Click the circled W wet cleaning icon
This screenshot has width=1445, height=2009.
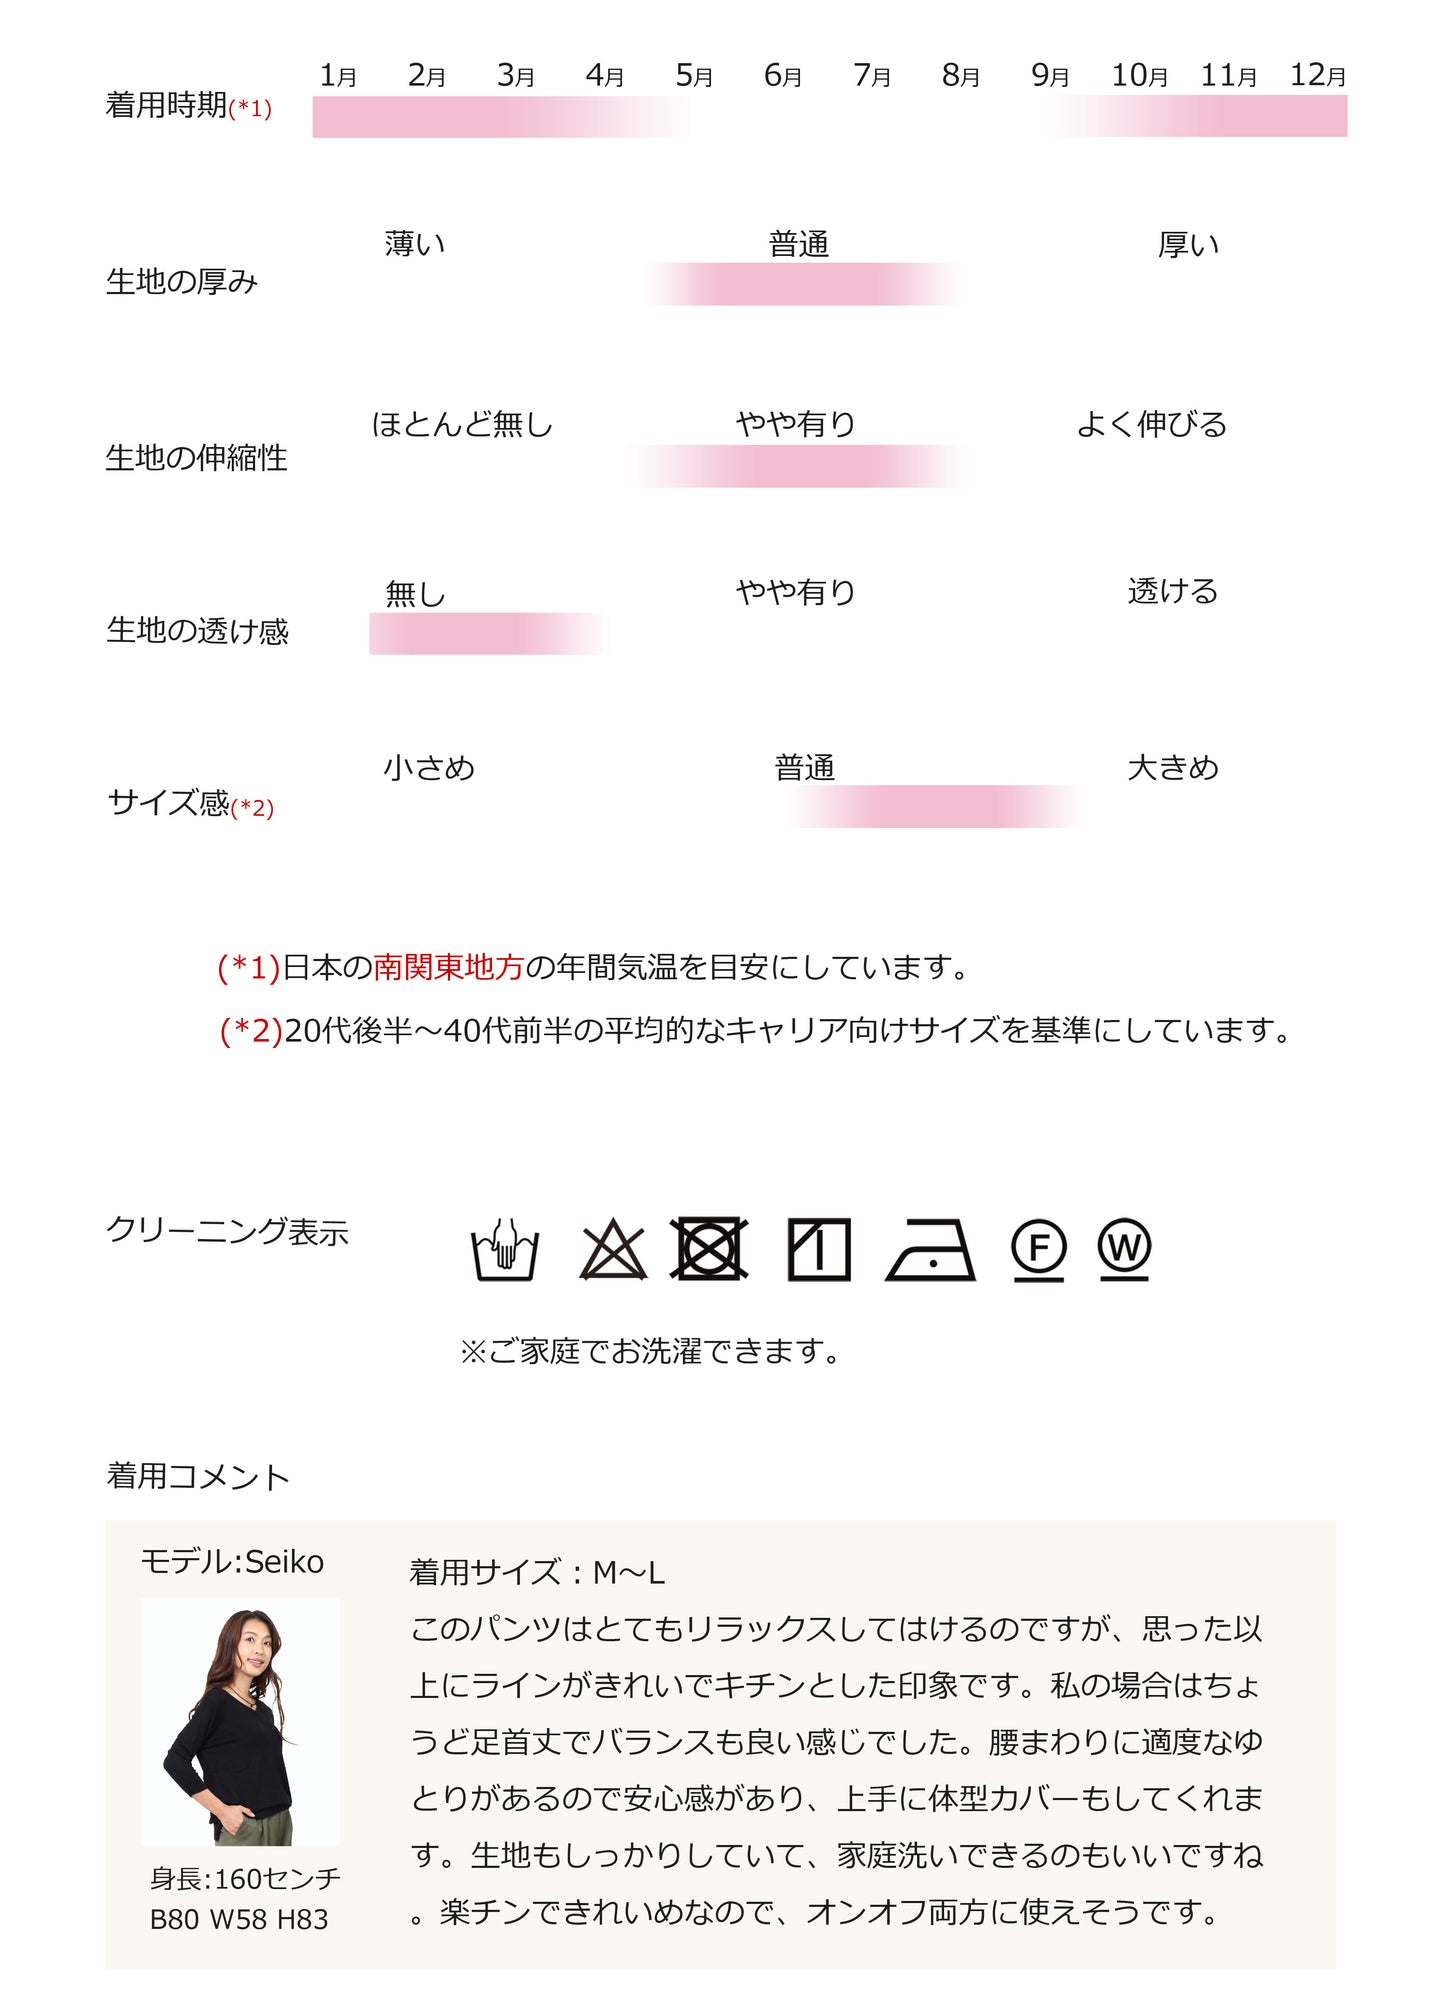(x=1124, y=1249)
